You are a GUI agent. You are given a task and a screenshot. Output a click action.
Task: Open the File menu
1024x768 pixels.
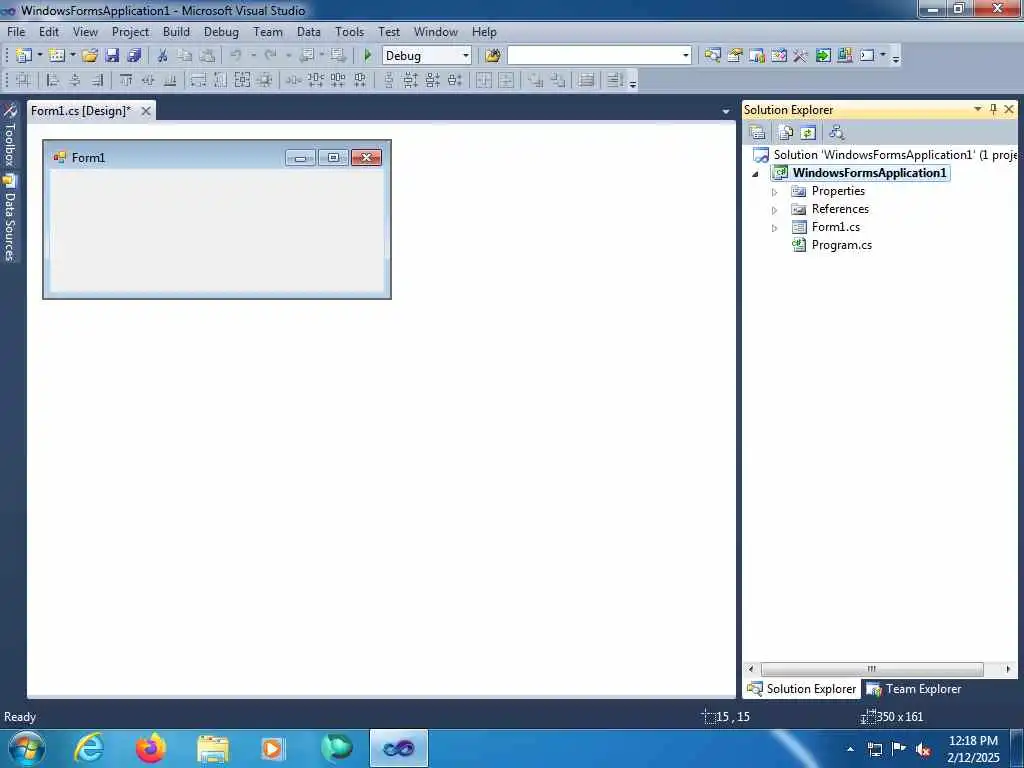(16, 31)
